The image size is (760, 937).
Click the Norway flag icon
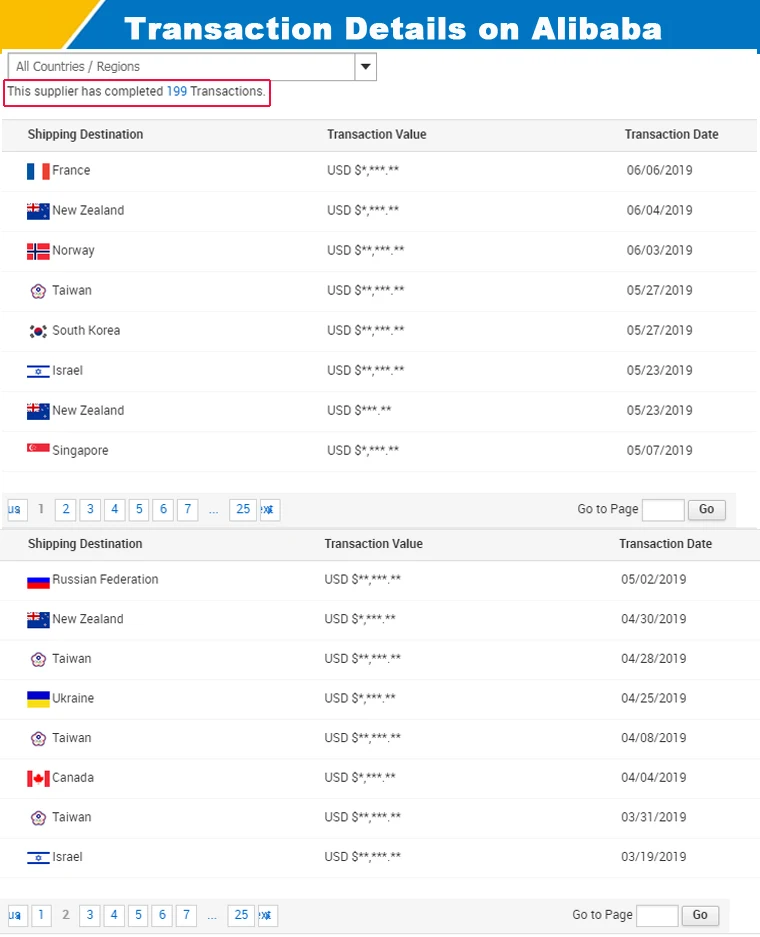(x=38, y=251)
